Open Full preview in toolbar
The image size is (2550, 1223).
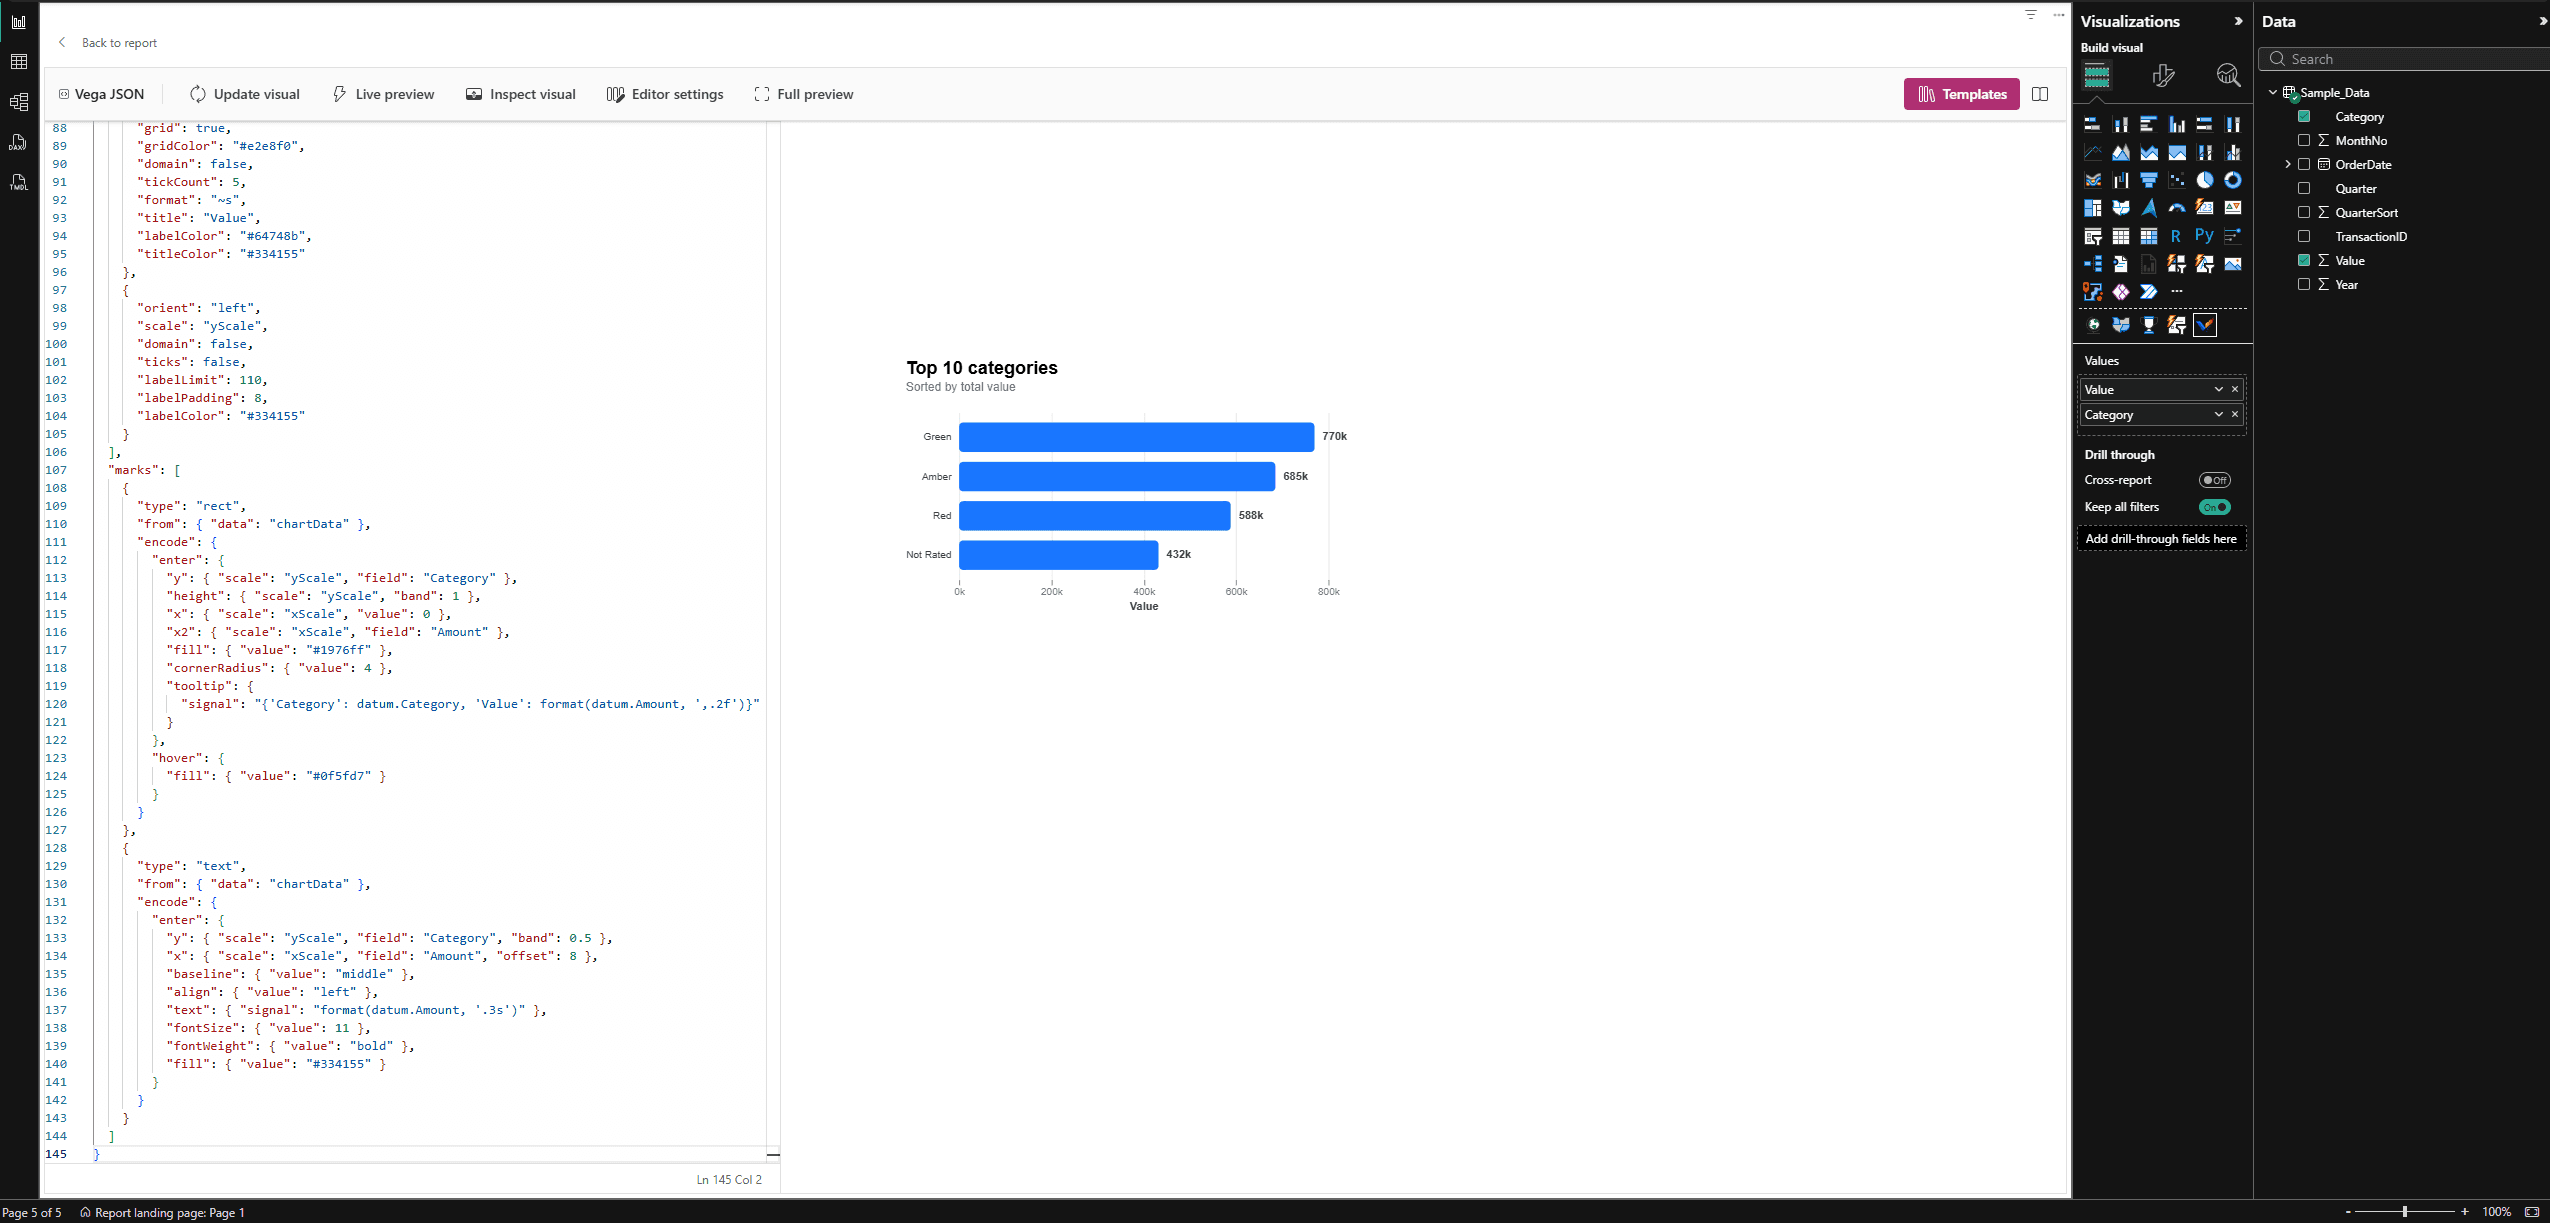804,94
